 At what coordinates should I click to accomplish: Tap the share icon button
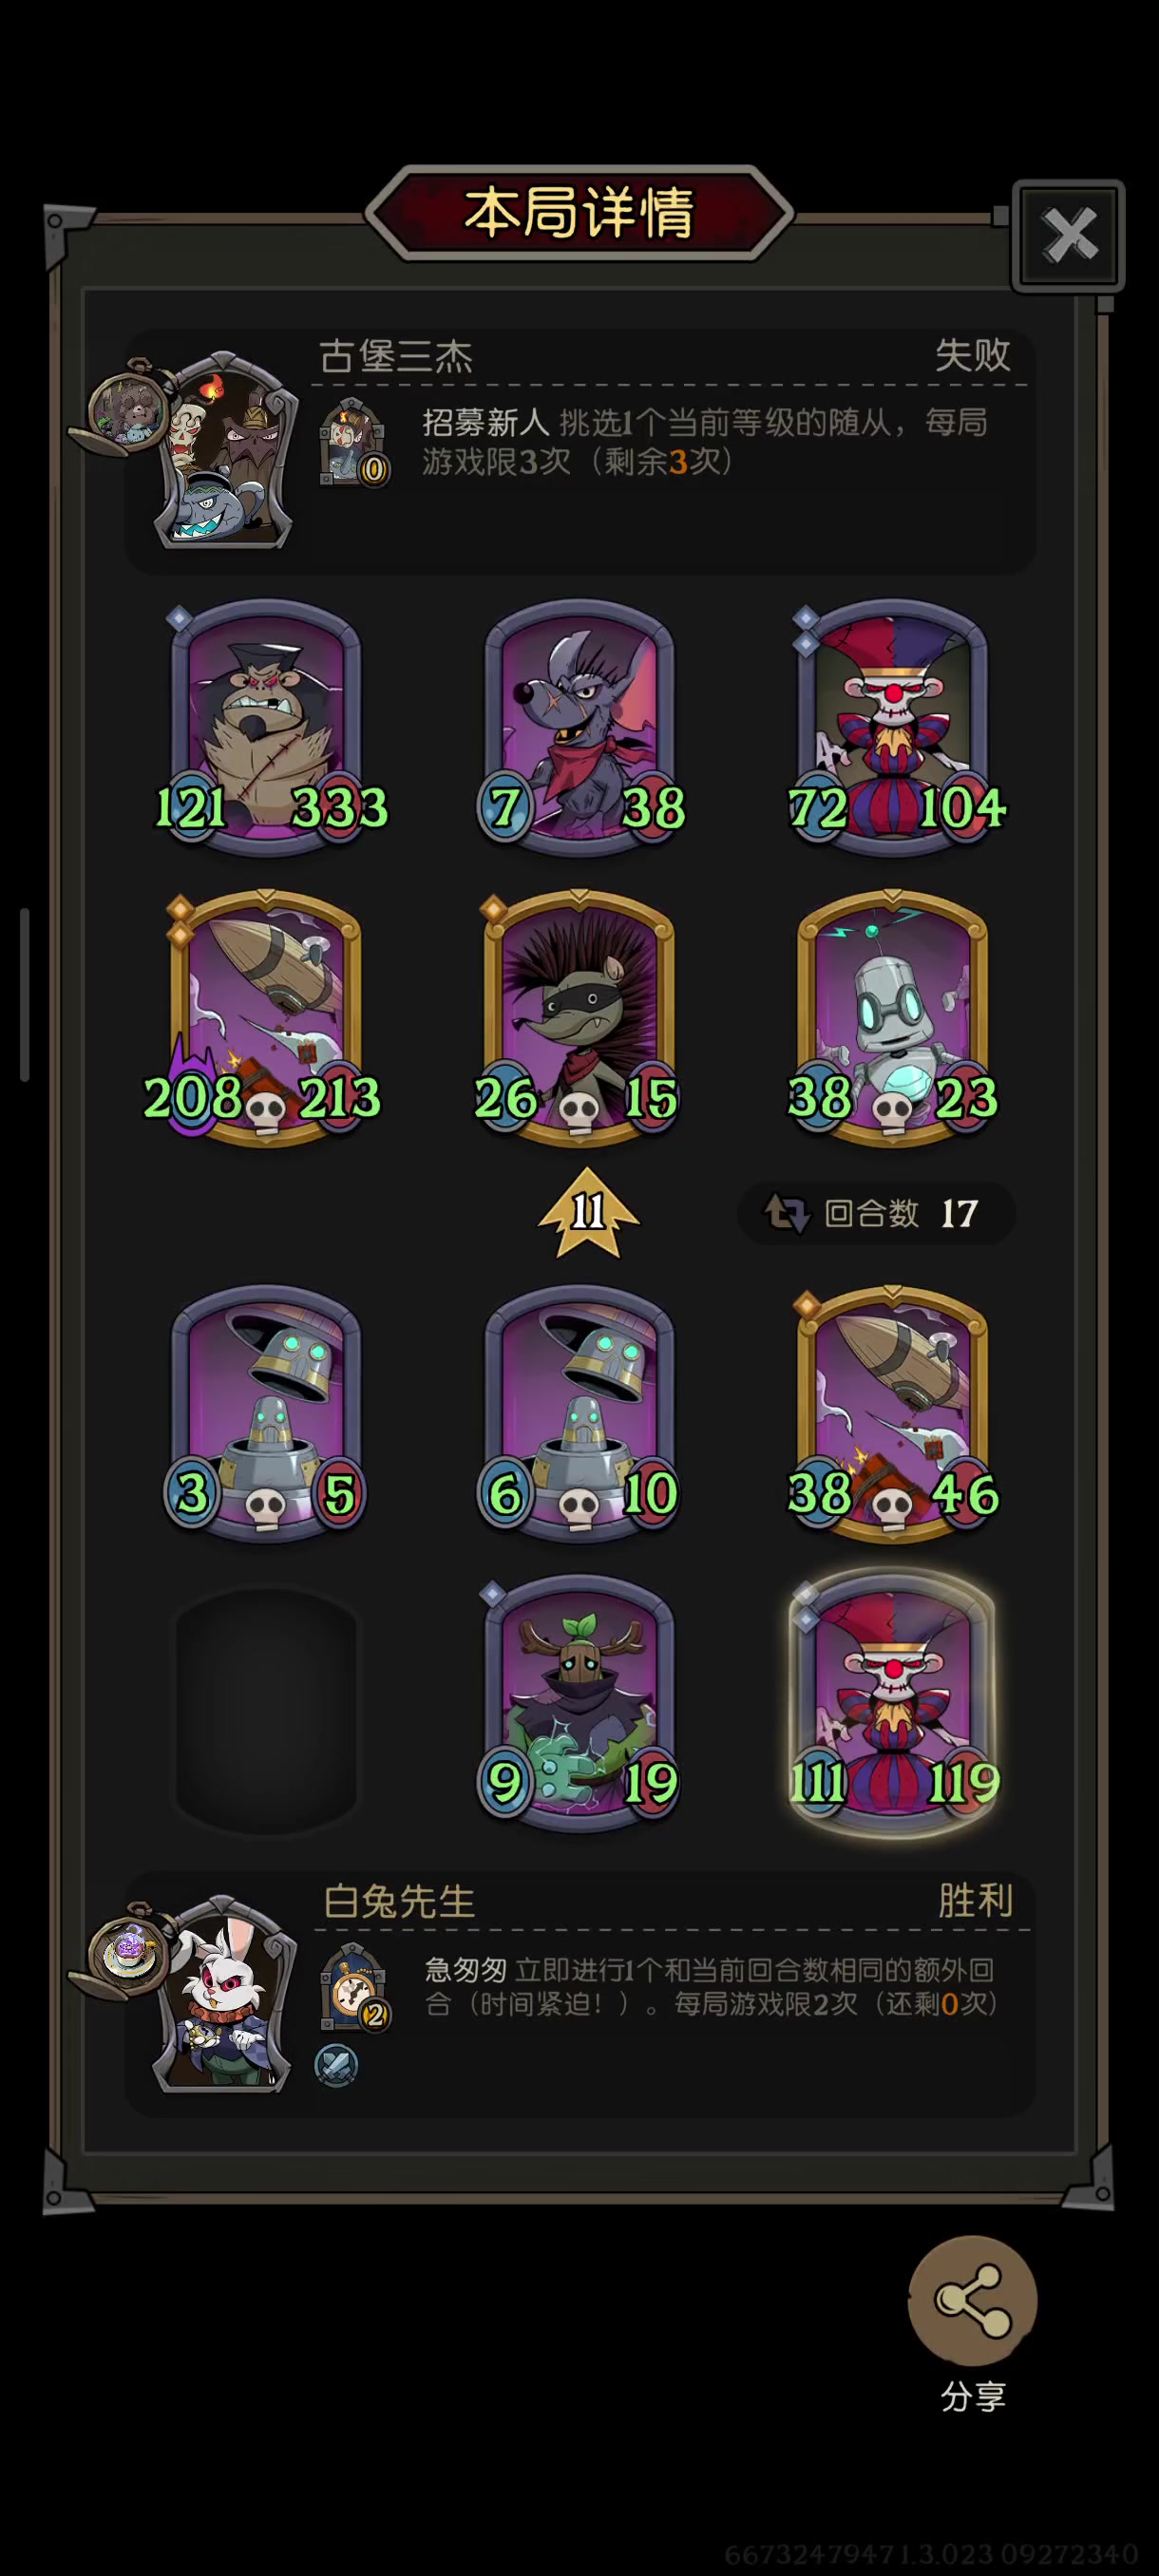[972, 2300]
